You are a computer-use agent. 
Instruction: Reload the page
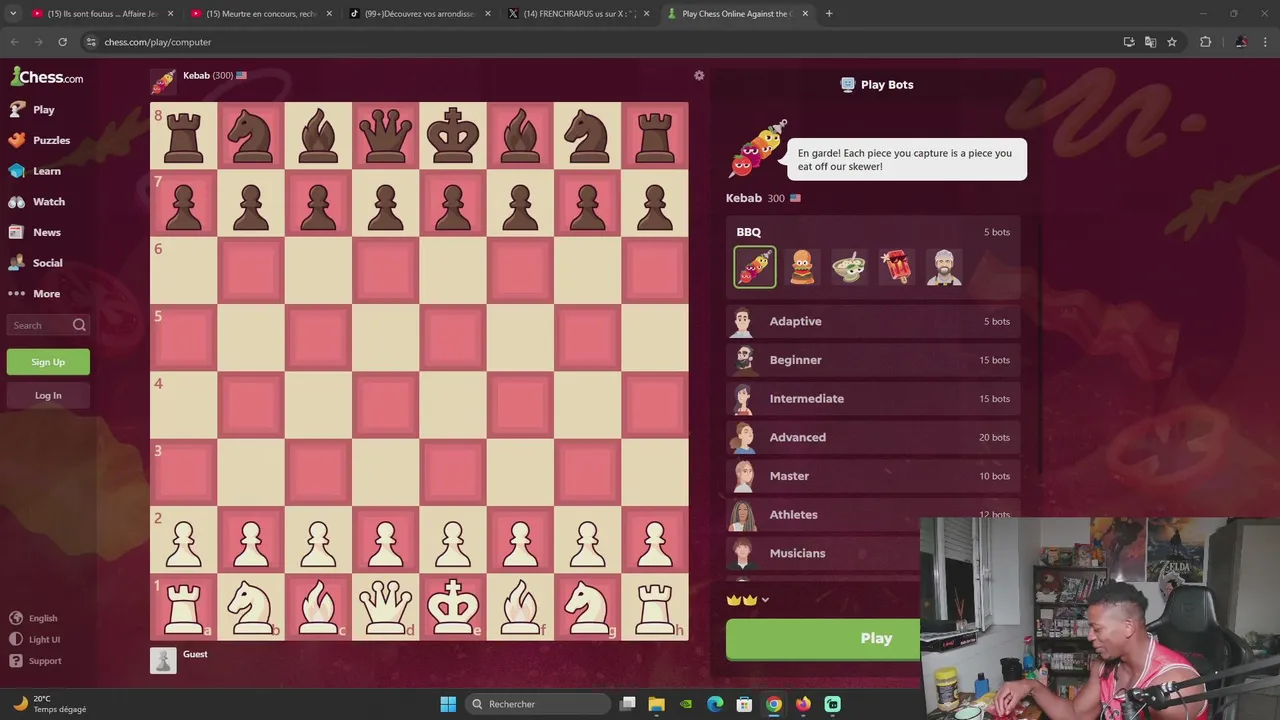pos(62,42)
